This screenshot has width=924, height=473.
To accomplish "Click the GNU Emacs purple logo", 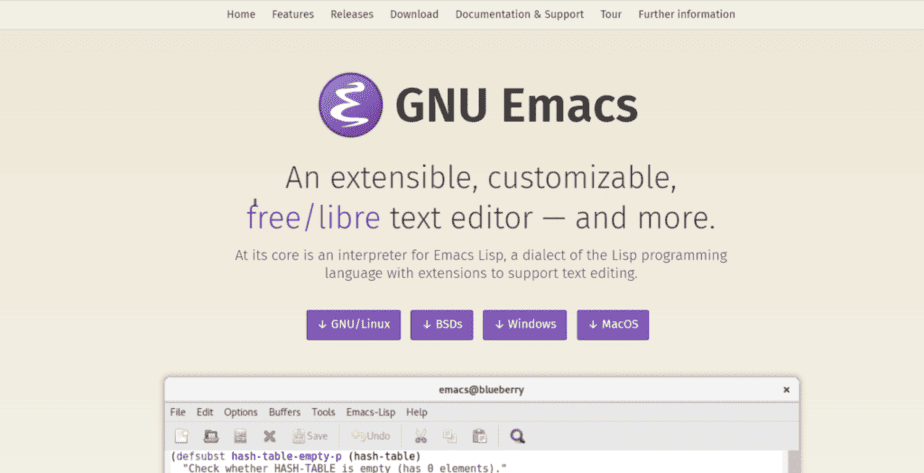I will click(351, 105).
